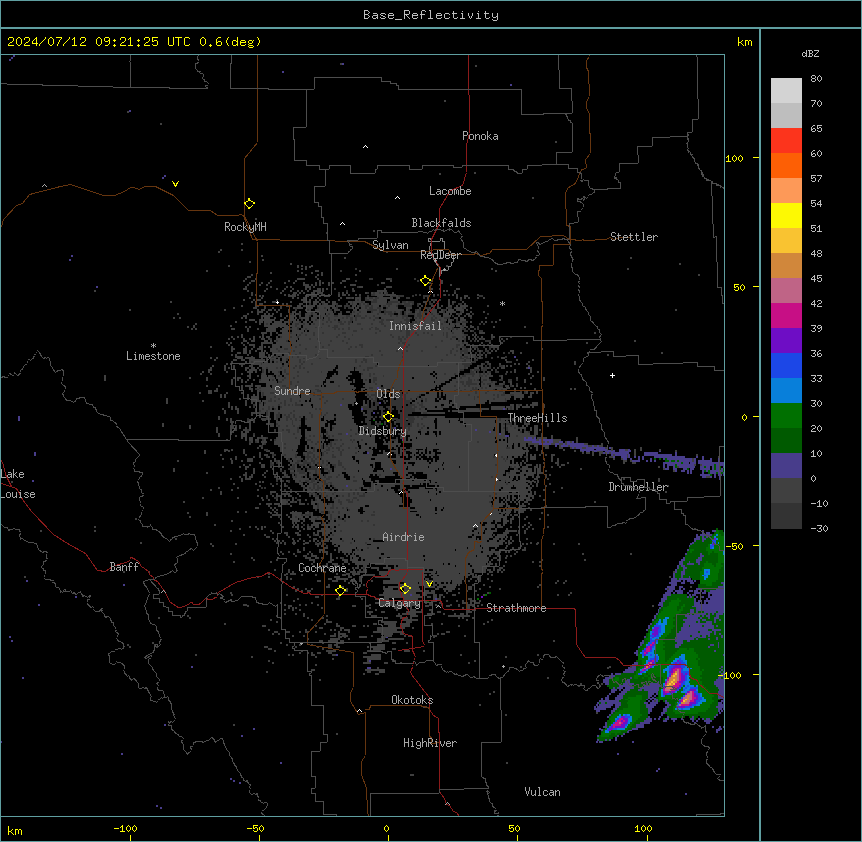This screenshot has height=842, width=862.
Task: Click the yellow v marker northwest of RockyMH
Action: click(x=175, y=184)
